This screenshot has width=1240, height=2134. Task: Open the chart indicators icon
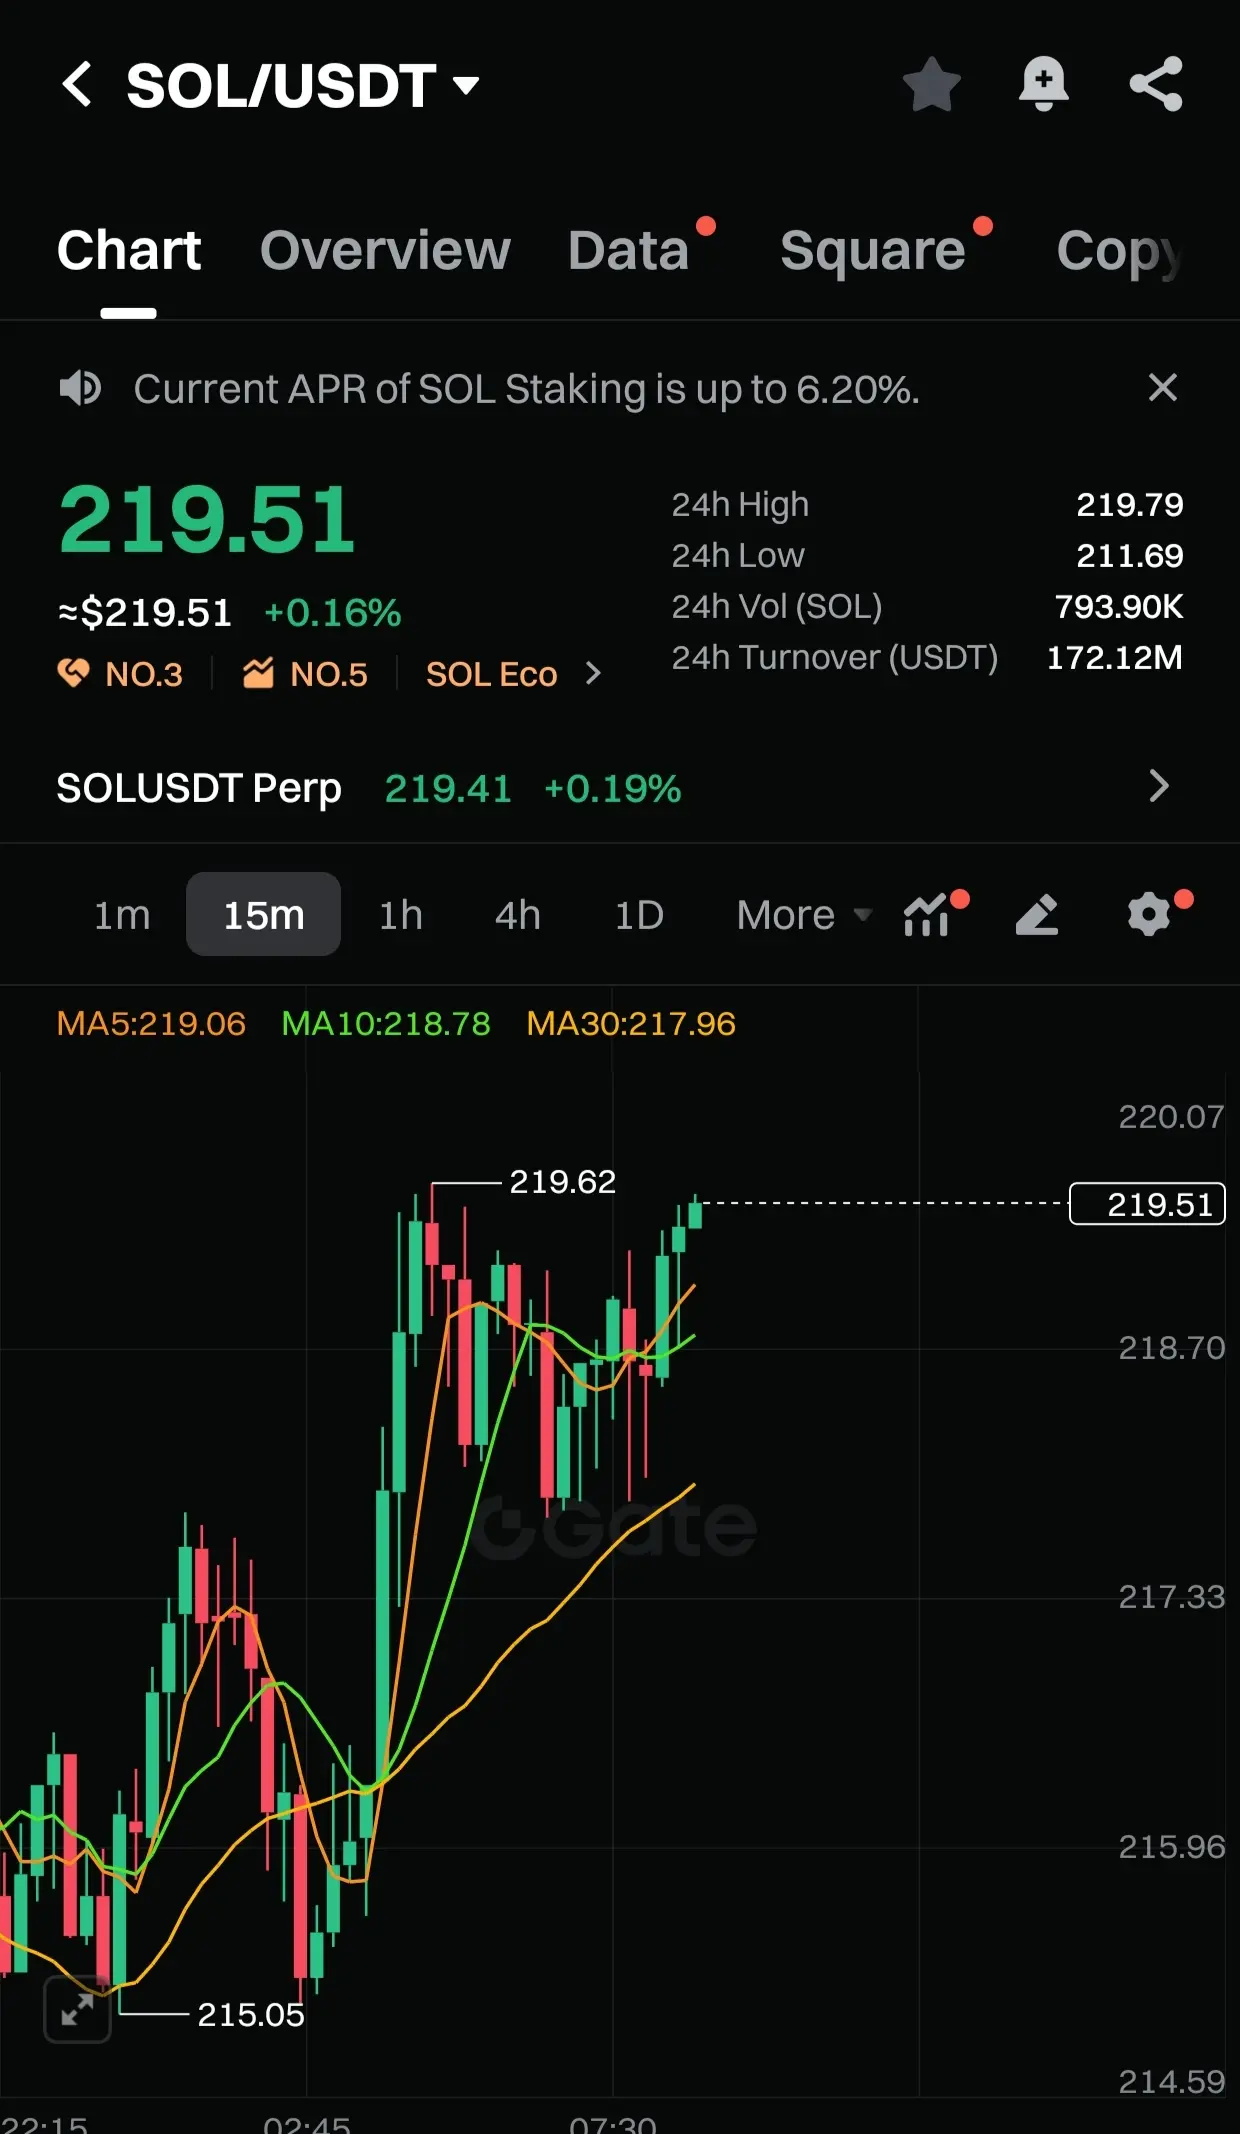928,914
